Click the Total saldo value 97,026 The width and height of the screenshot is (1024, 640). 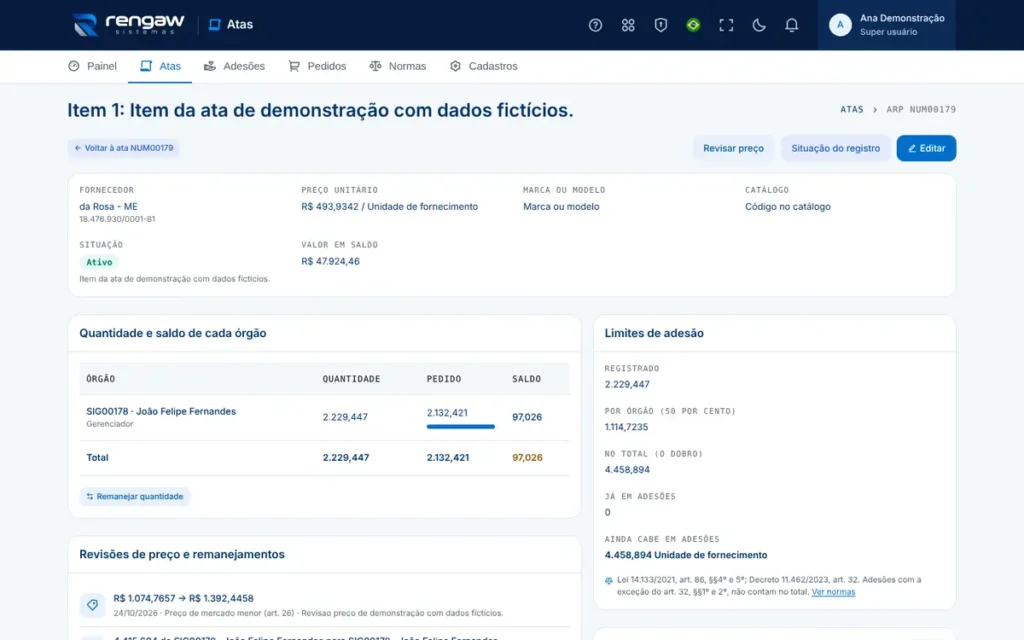click(527, 458)
